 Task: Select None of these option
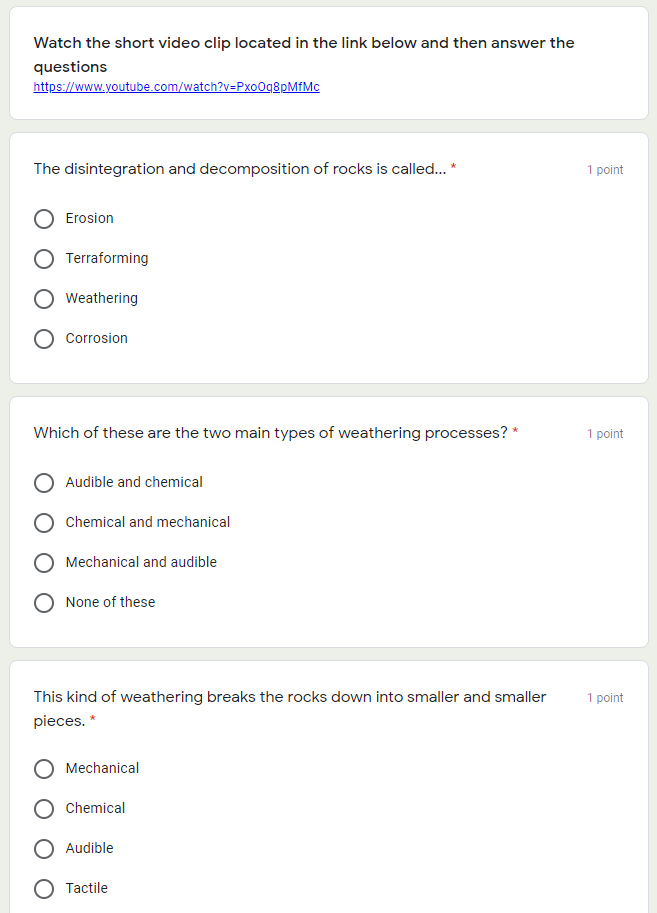coord(44,602)
